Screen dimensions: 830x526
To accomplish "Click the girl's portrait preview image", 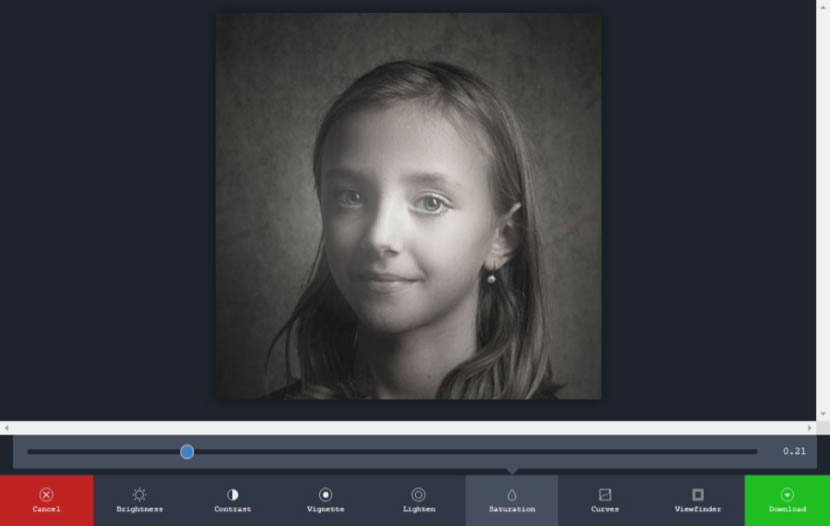I will point(408,206).
